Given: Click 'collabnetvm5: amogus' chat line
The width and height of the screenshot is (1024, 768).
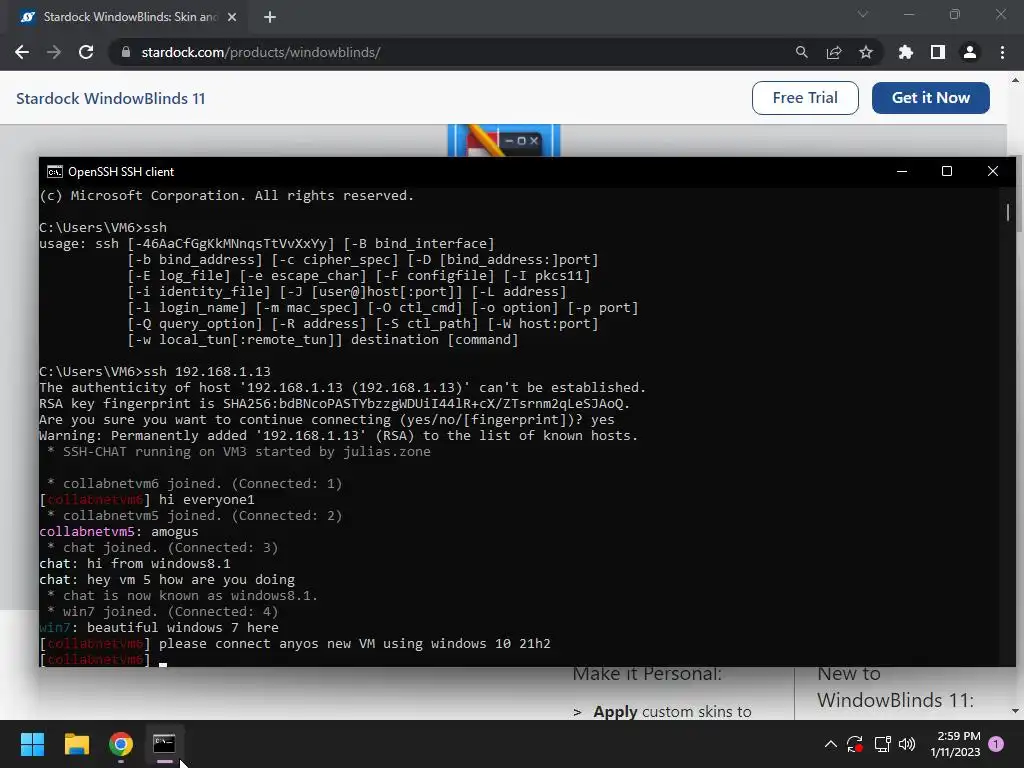Looking at the screenshot, I should pos(118,532).
